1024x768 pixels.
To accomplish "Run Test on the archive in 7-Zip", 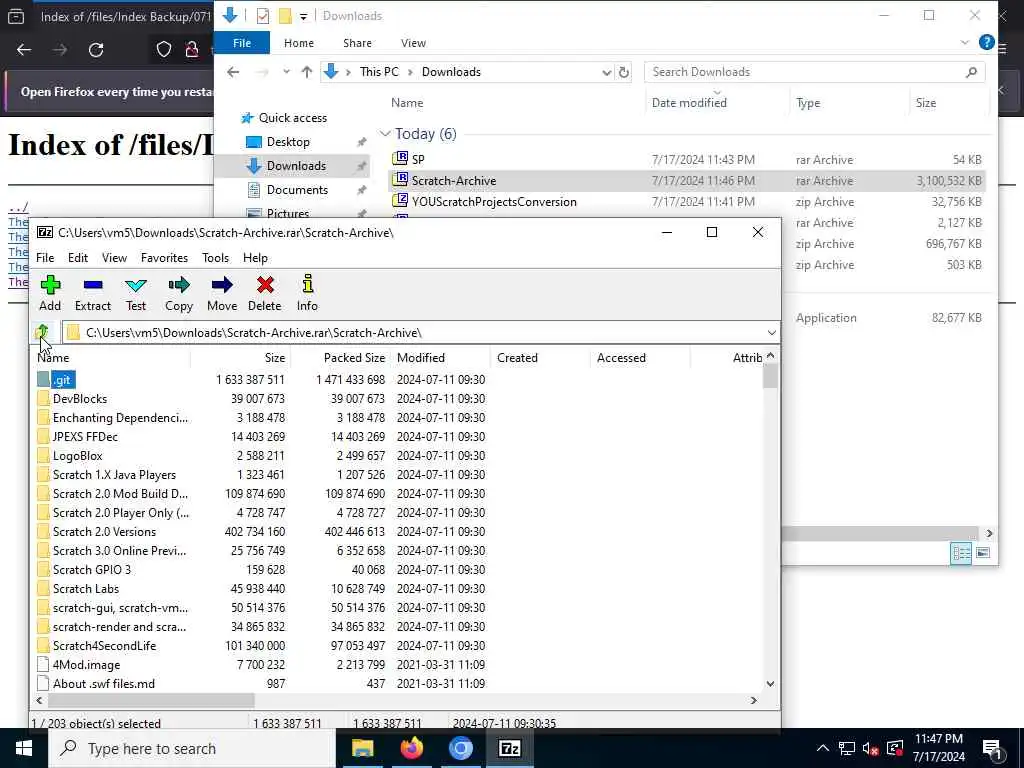I will pyautogui.click(x=136, y=293).
